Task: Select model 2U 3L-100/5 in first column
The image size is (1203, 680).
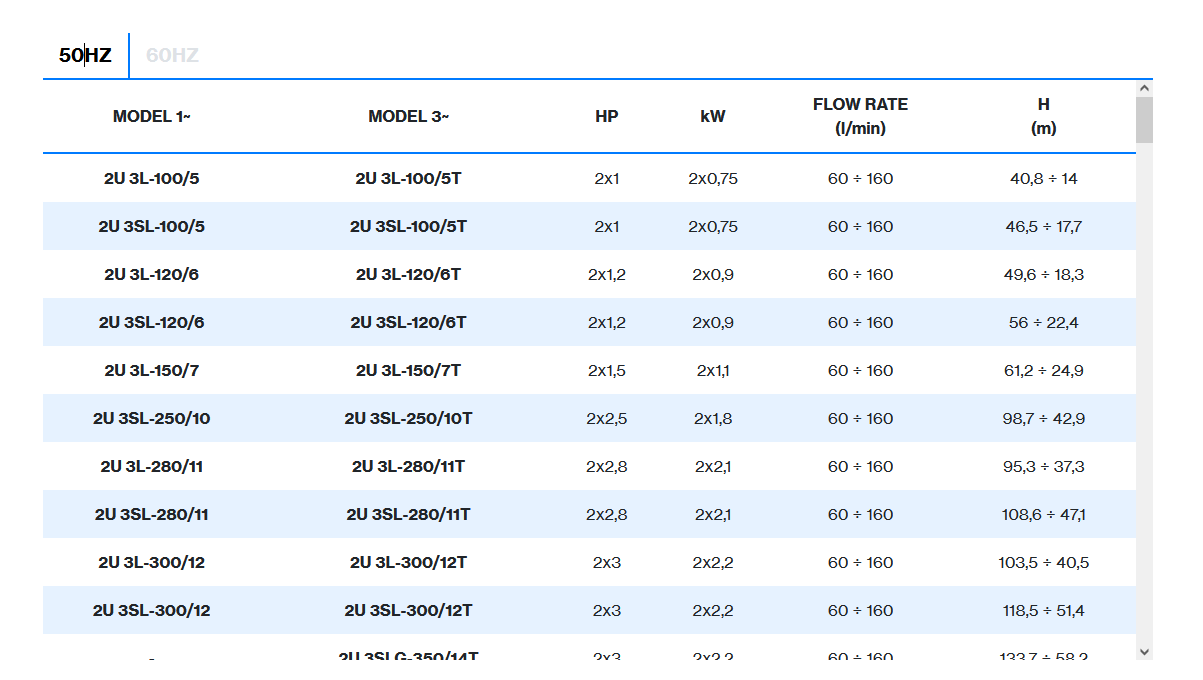Action: point(152,179)
